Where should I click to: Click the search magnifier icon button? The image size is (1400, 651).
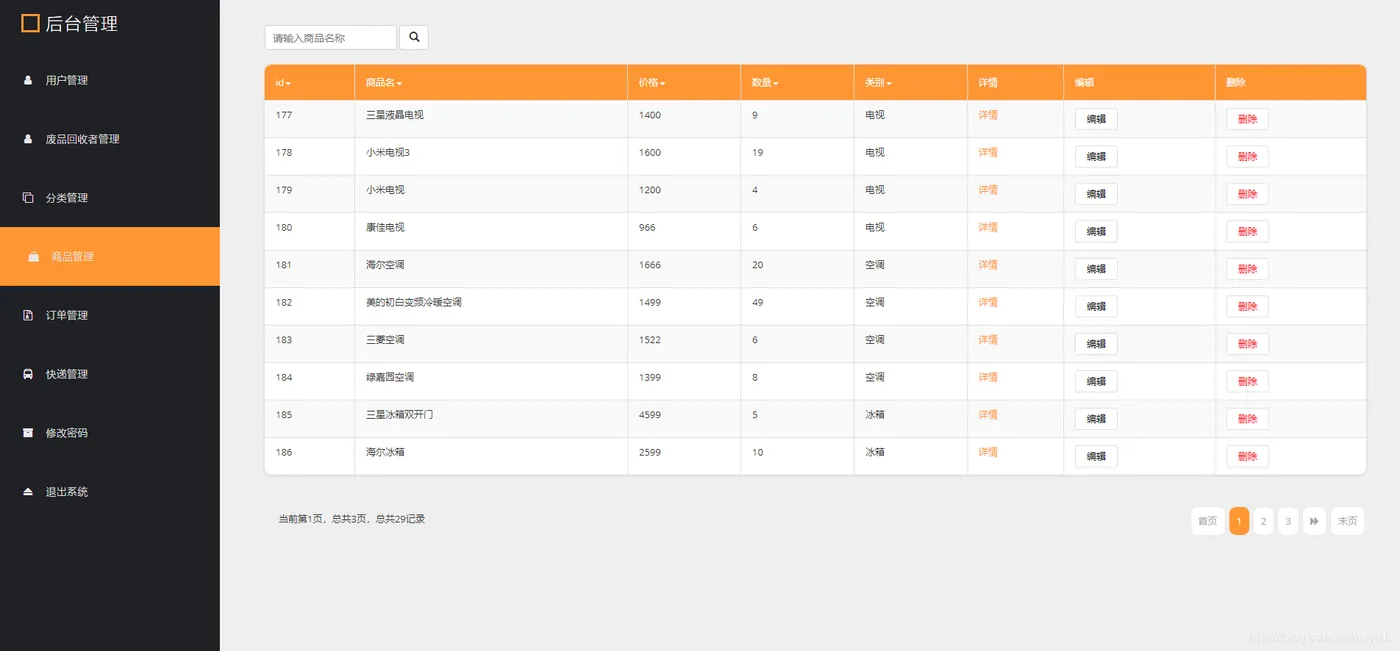point(414,37)
